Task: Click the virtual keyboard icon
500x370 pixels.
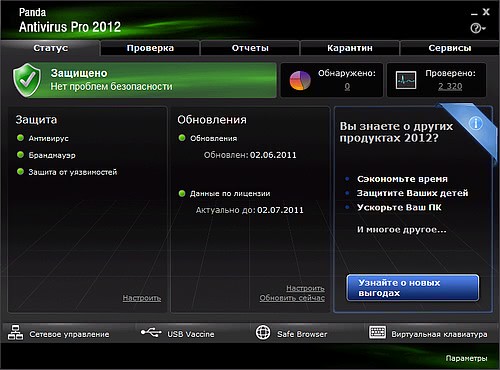Action: point(377,332)
